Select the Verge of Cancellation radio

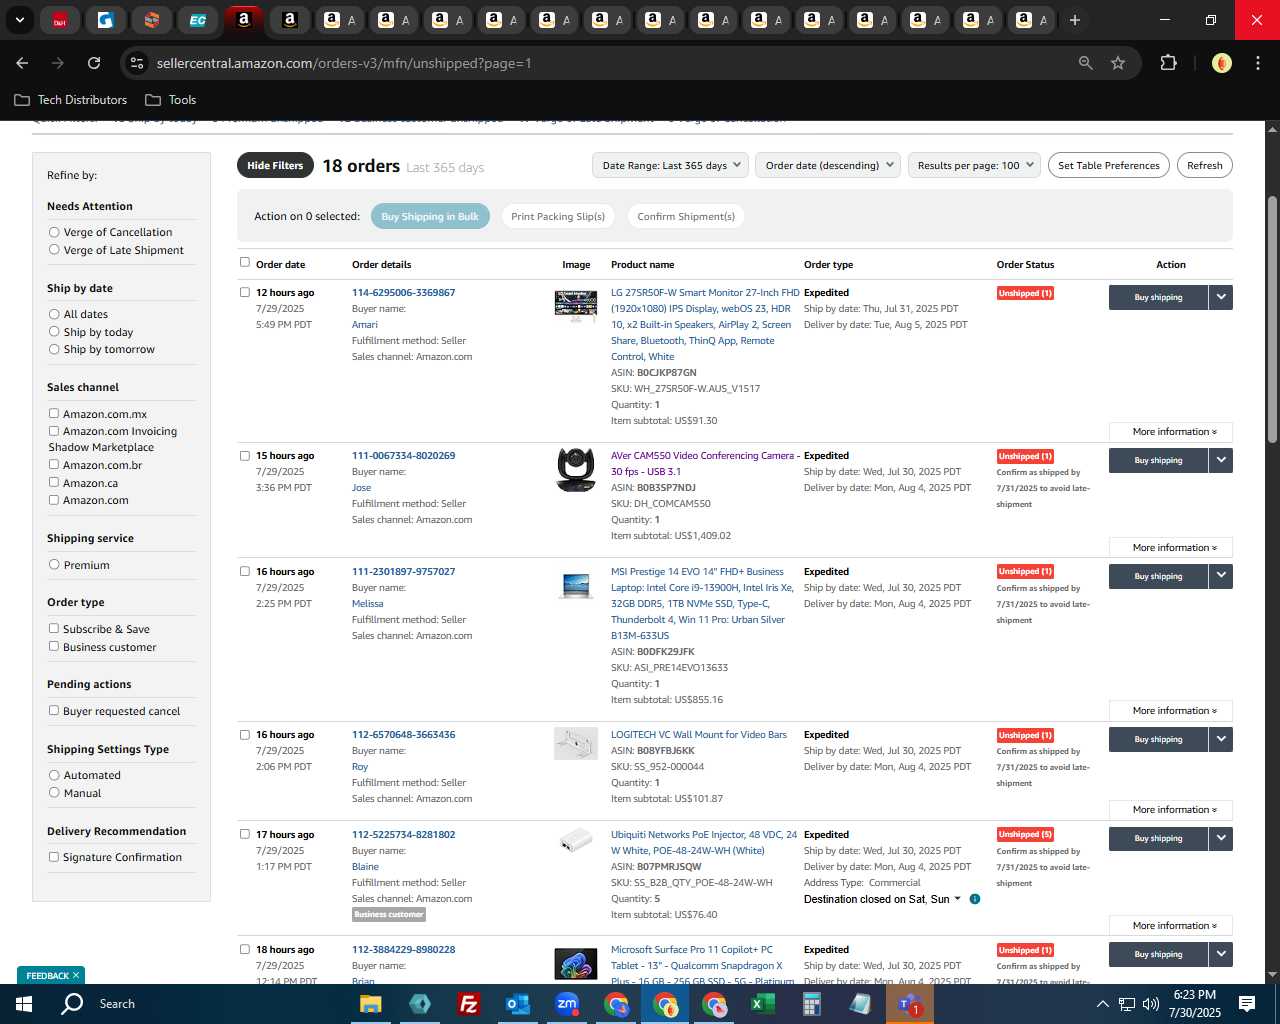point(54,232)
